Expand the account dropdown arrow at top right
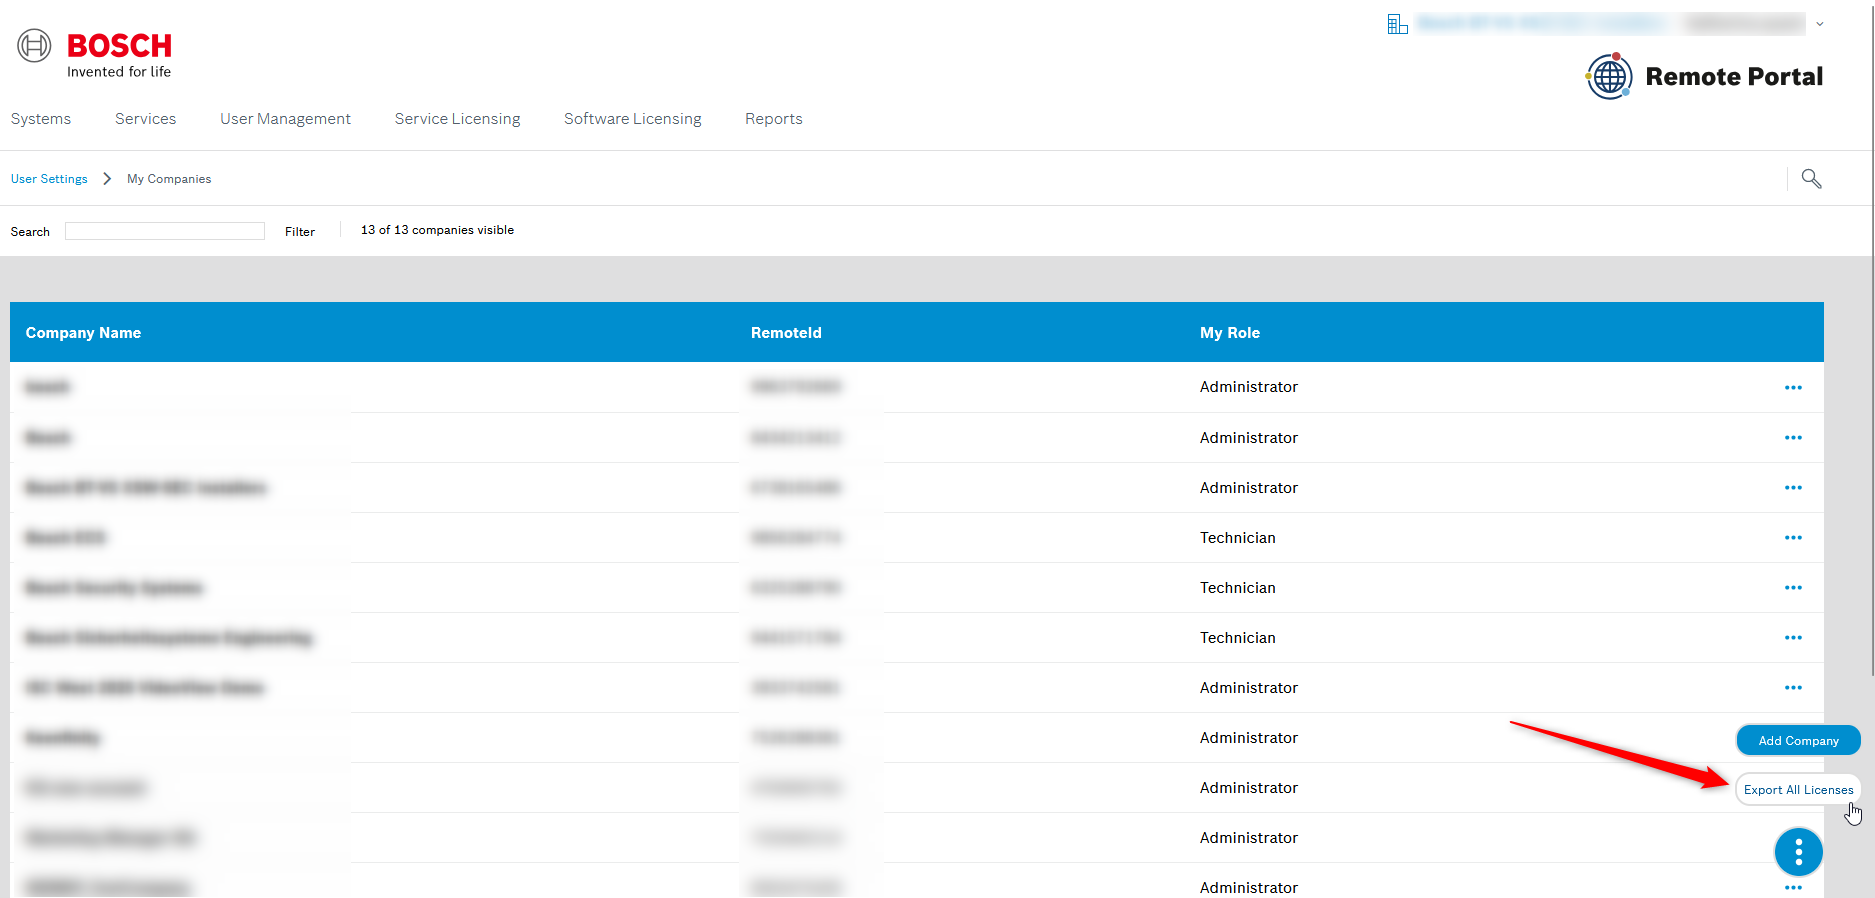The height and width of the screenshot is (898, 1875). point(1820,24)
